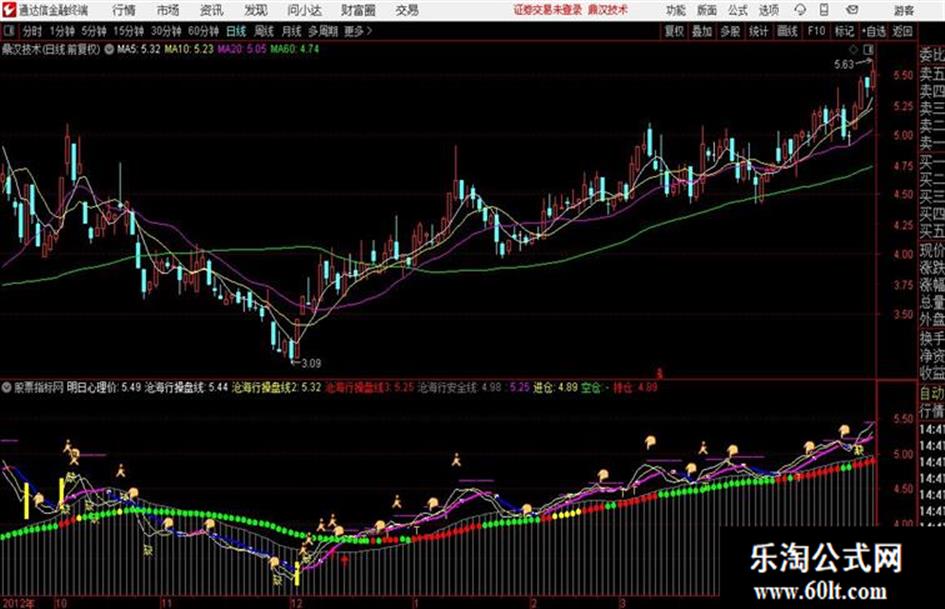Open the 功能 menu
Viewport: 945px width, 609px height.
point(676,10)
